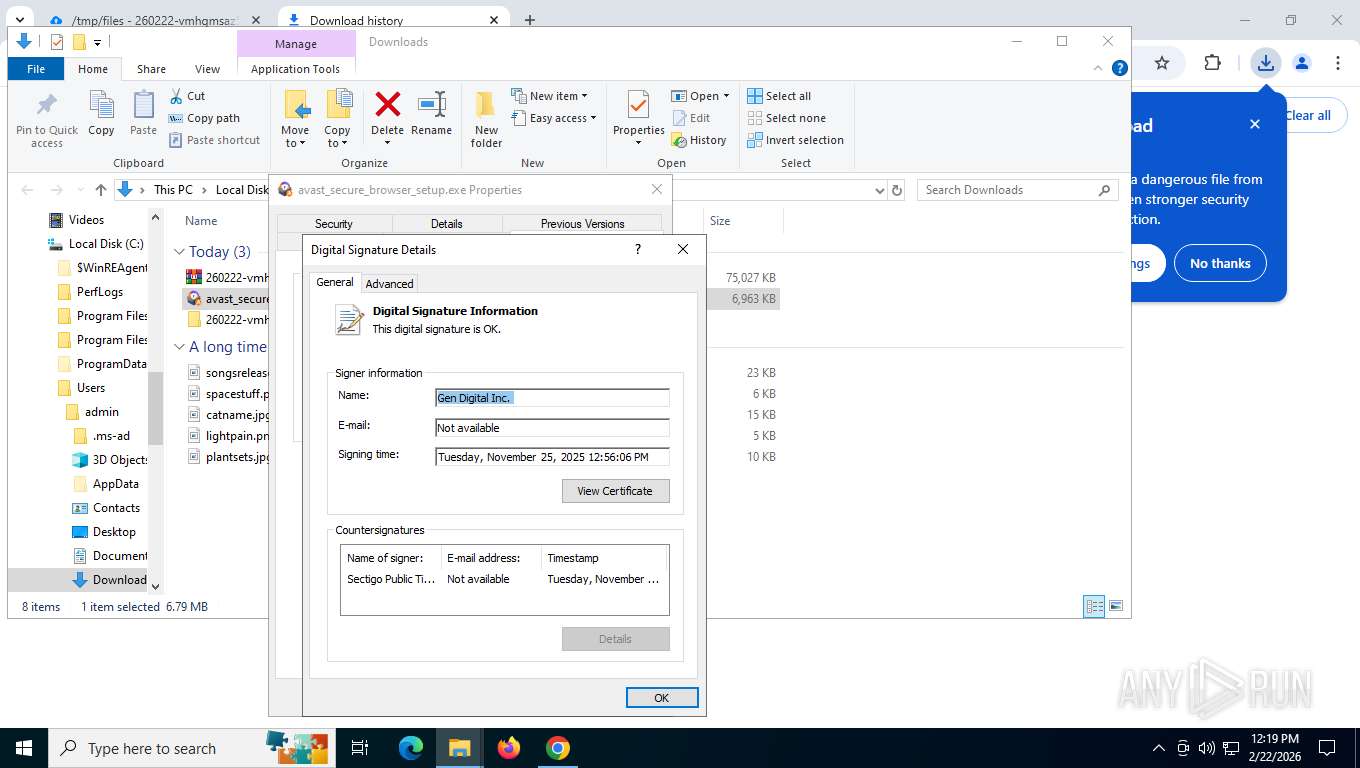Image resolution: width=1360 pixels, height=768 pixels.
Task: Open Windows Start menu
Action: pos(23,748)
